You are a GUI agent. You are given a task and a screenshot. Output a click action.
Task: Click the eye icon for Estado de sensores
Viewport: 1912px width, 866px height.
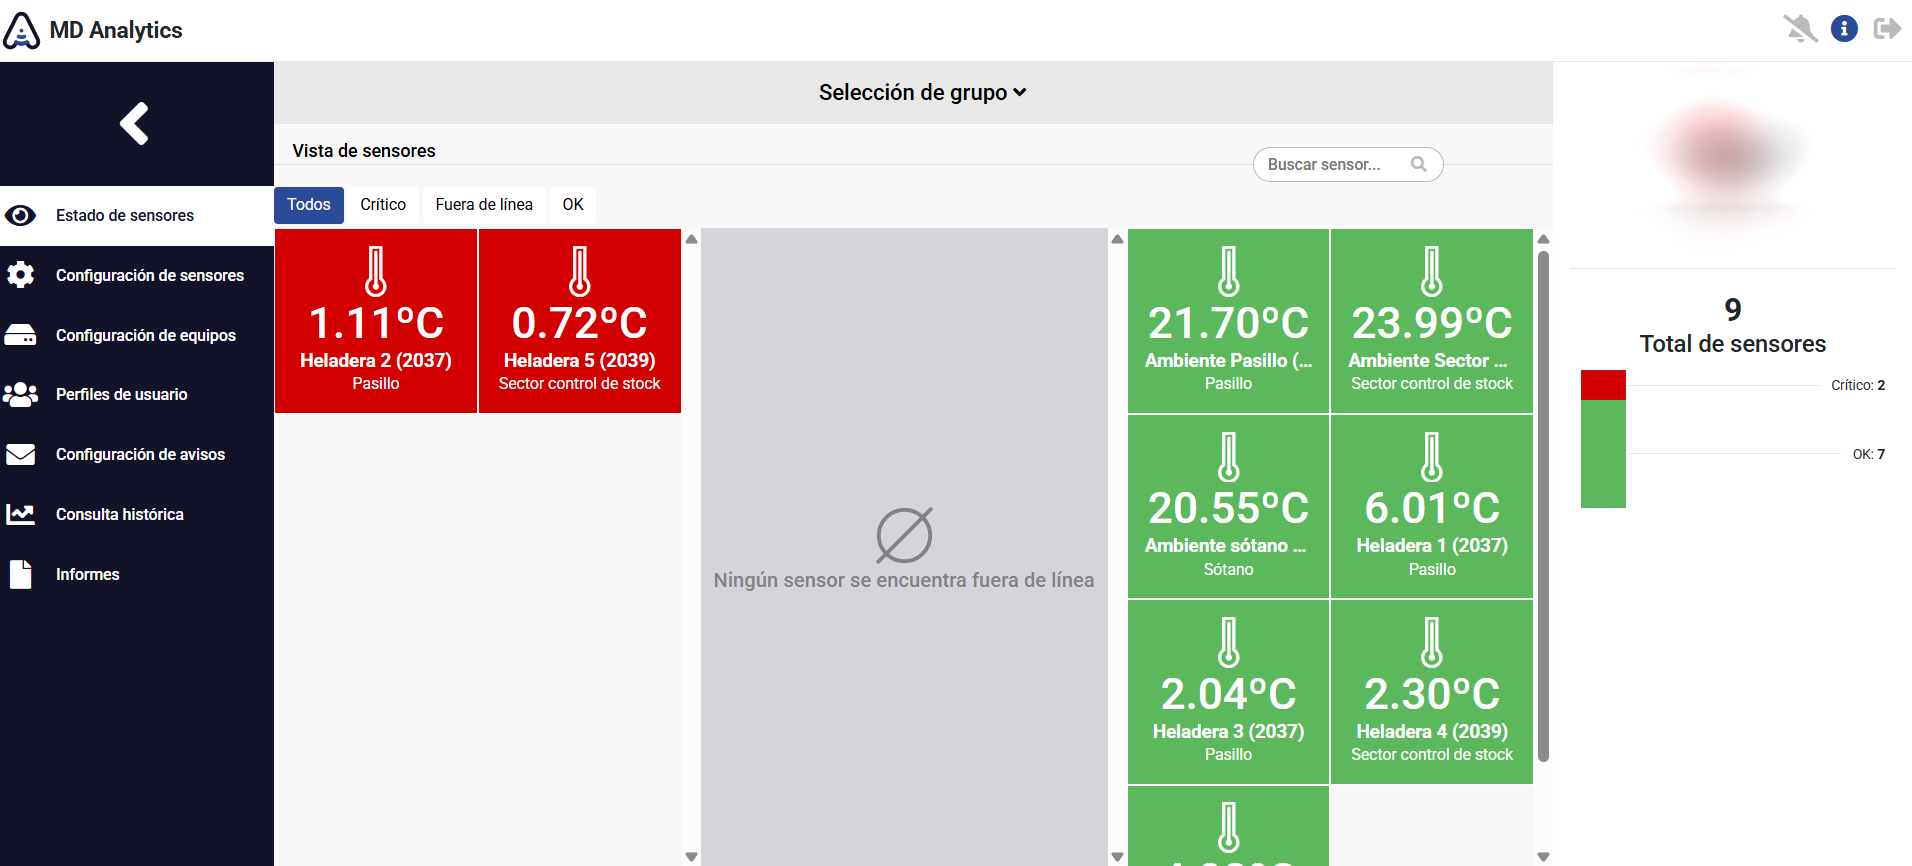[20, 216]
